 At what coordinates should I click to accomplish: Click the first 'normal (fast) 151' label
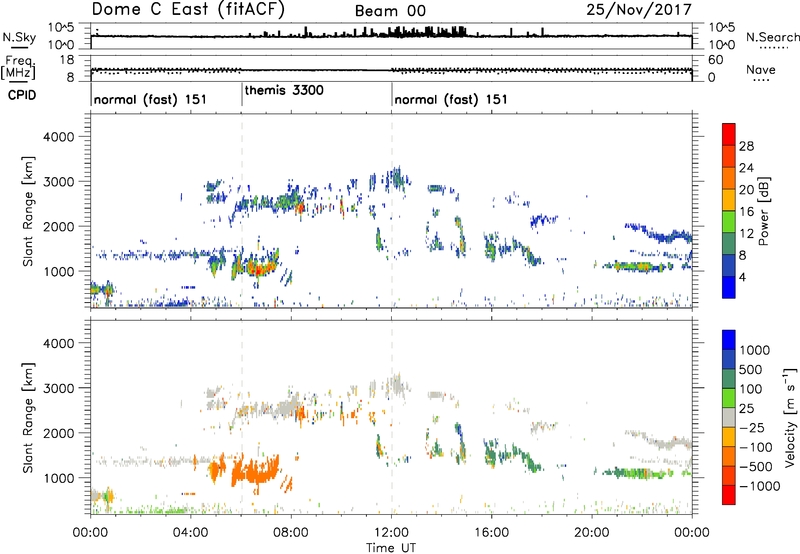tap(150, 99)
